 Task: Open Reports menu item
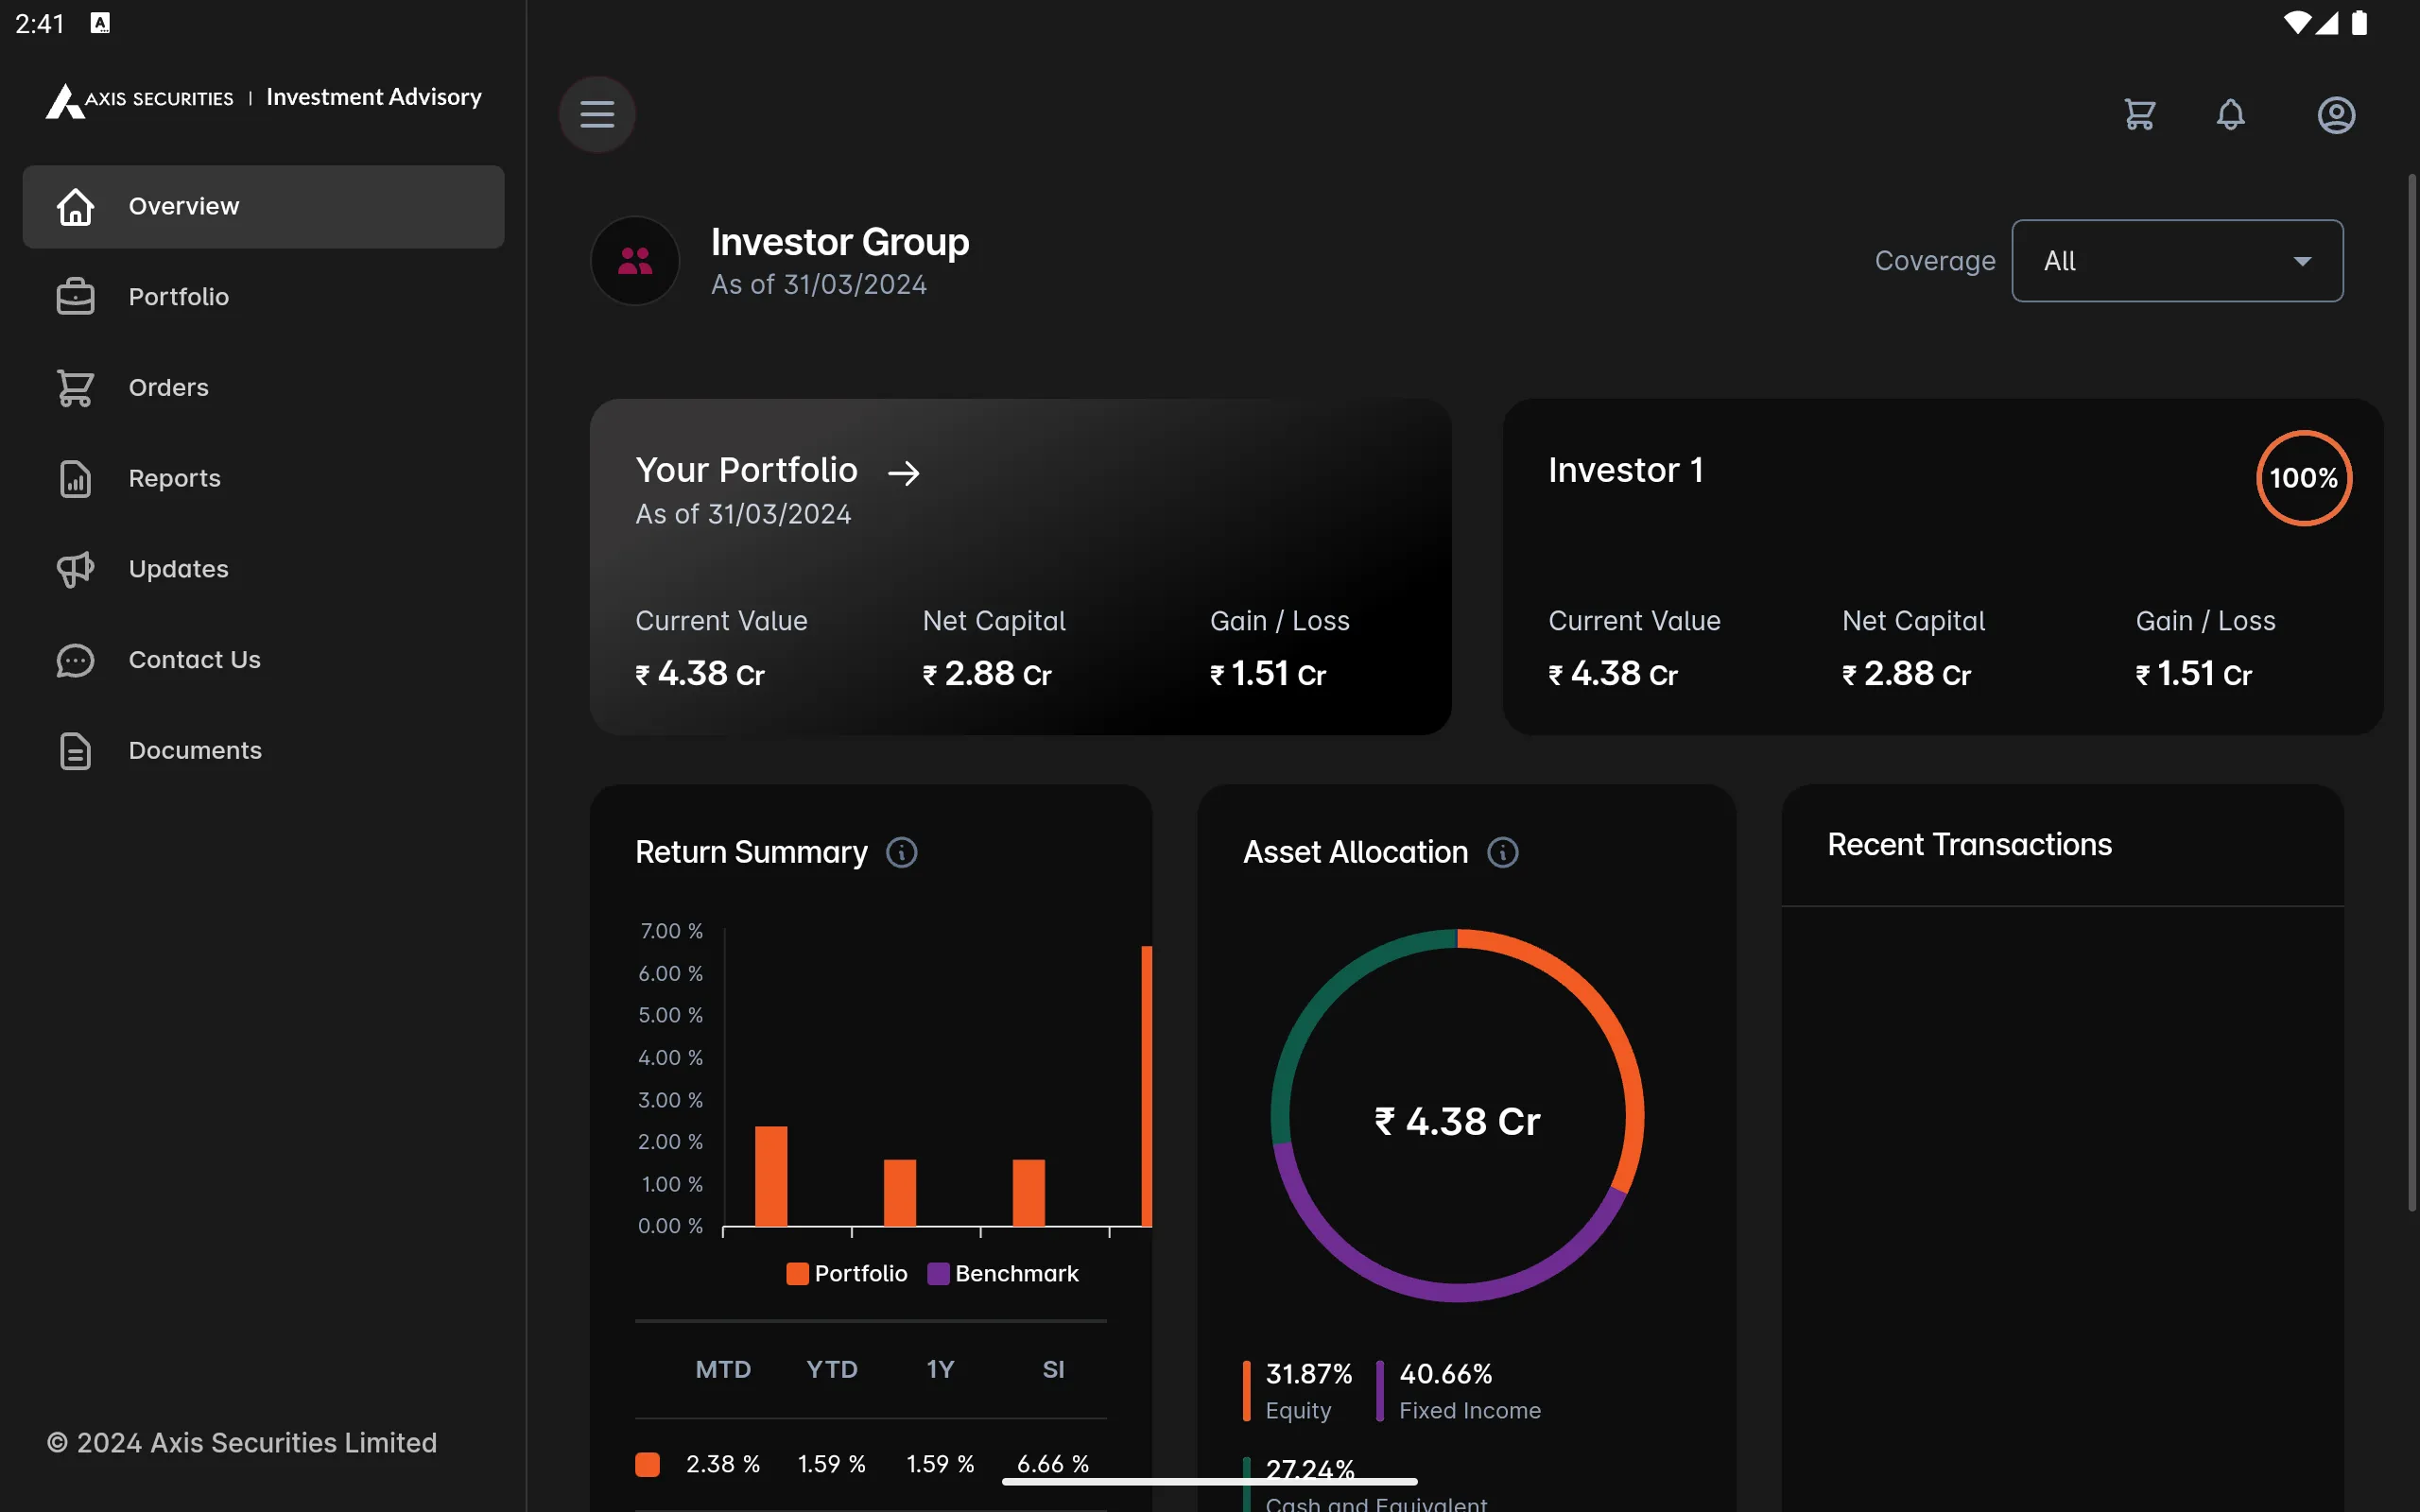[x=263, y=479]
